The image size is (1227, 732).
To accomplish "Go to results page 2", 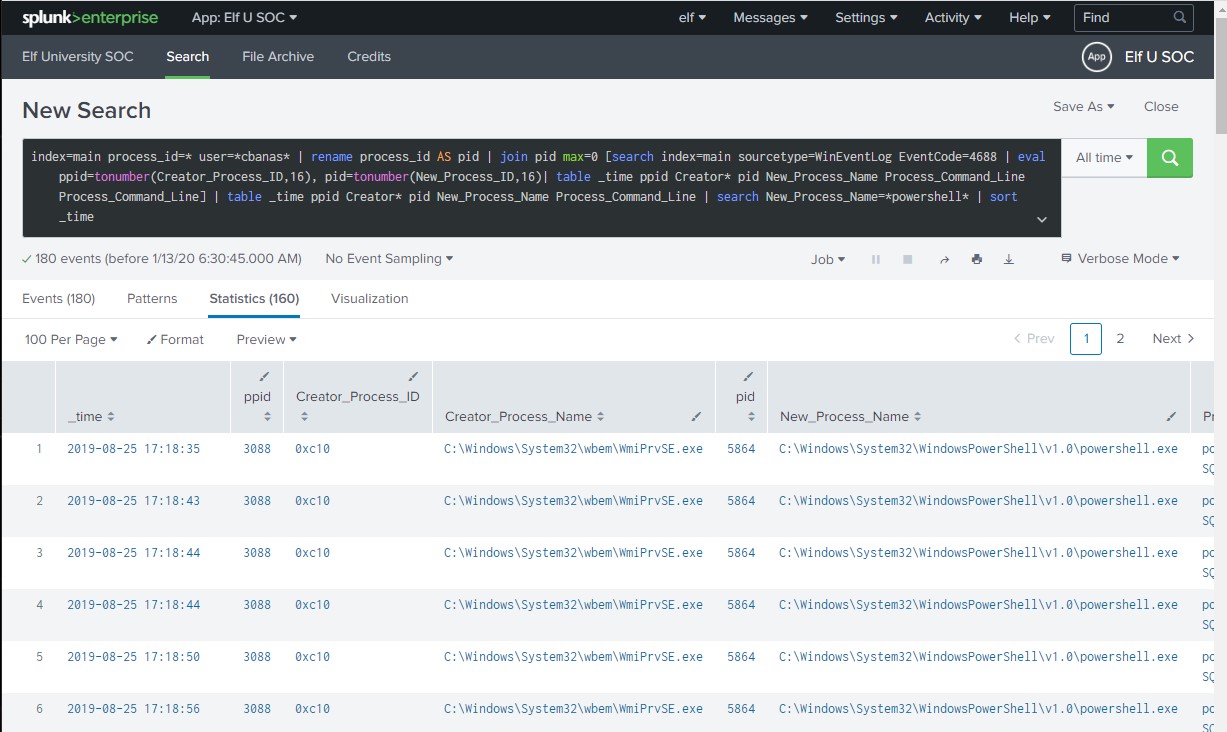I will pyautogui.click(x=1120, y=339).
